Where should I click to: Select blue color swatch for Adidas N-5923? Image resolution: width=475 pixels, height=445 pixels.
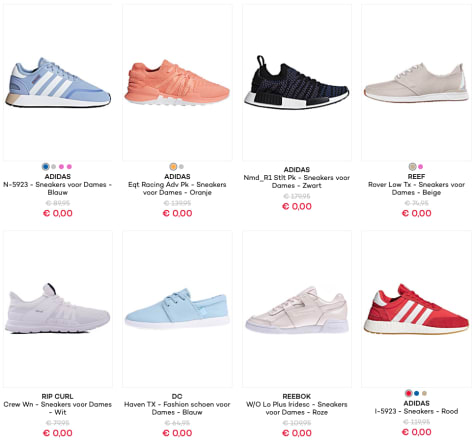[46, 167]
